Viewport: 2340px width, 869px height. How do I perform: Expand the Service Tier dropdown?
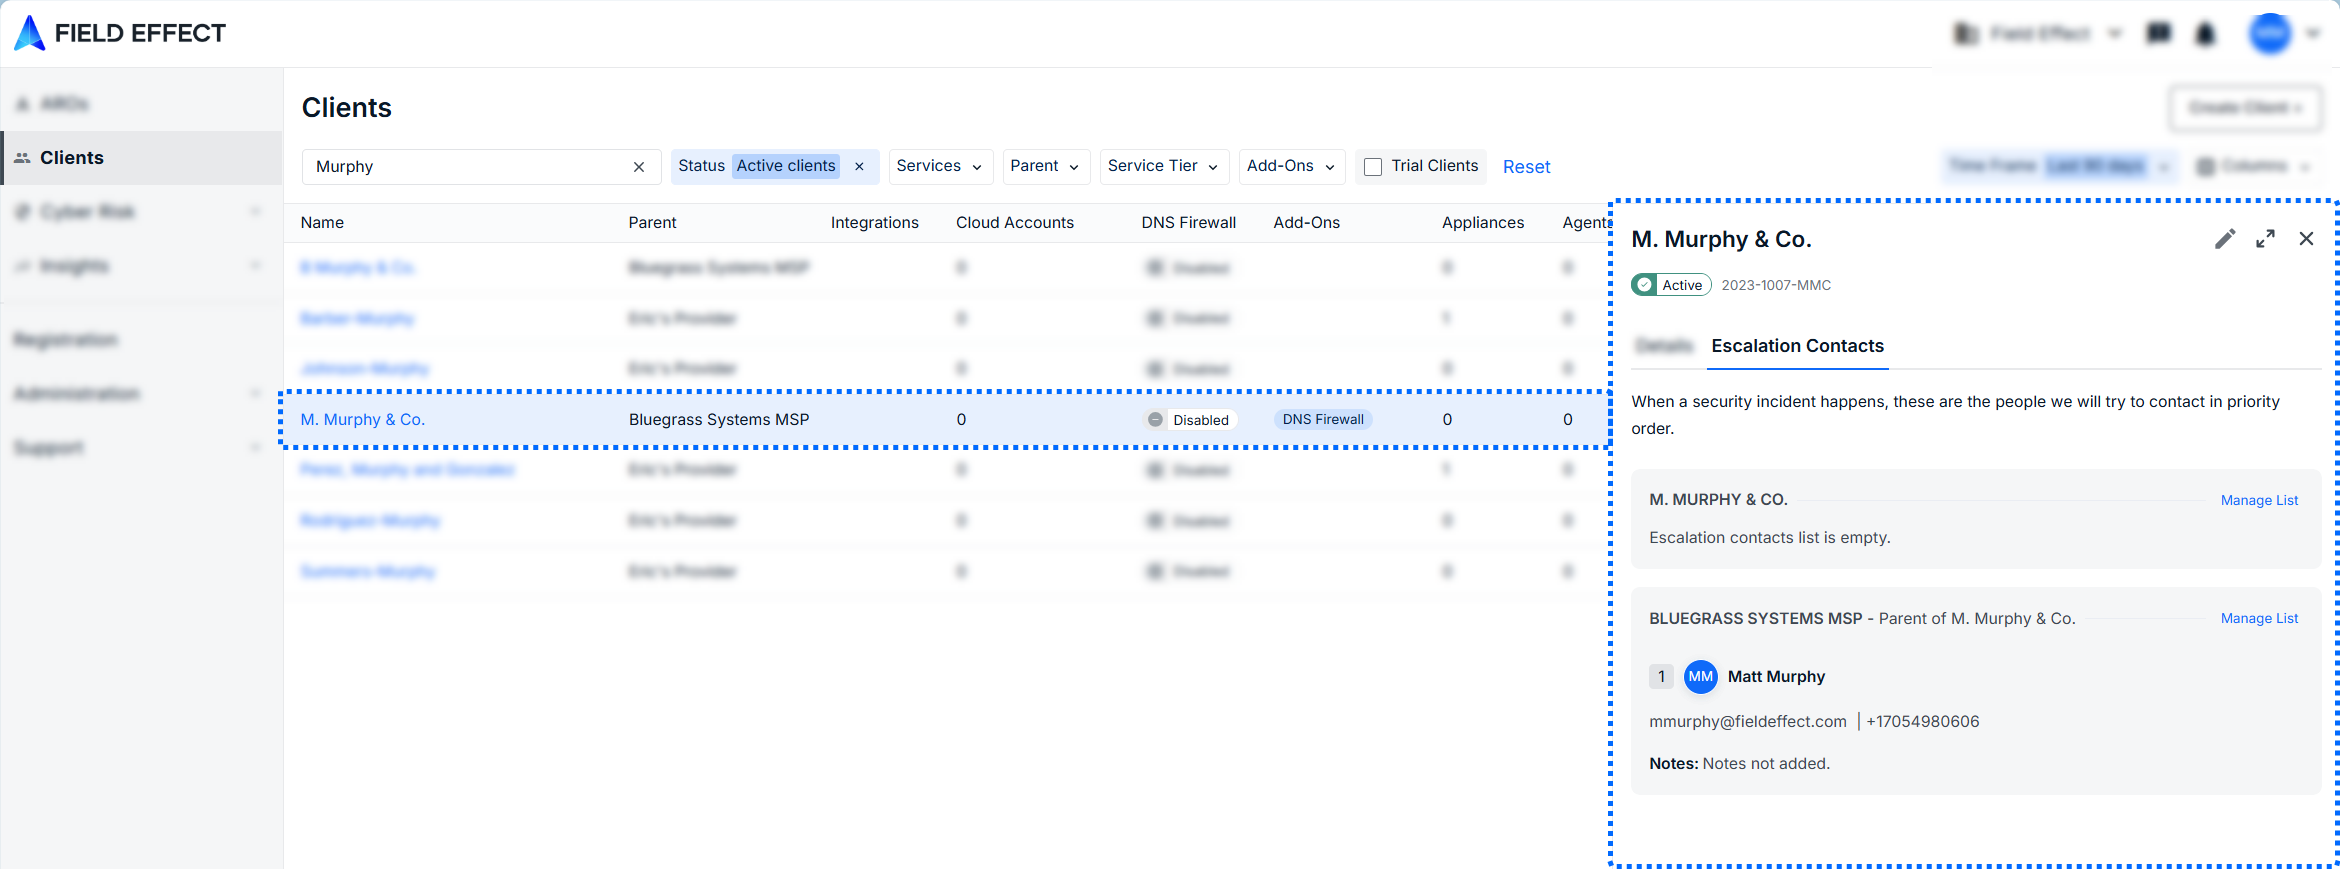[x=1164, y=166]
